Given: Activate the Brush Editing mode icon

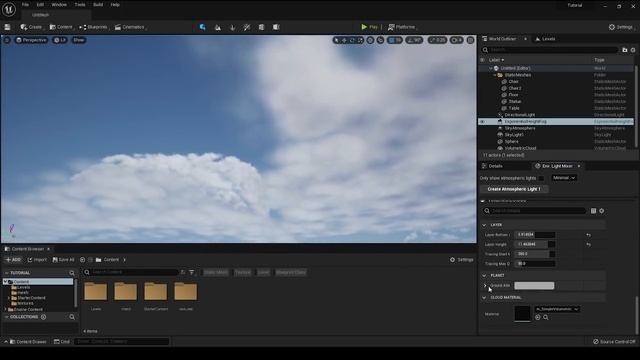Looking at the screenshot, I should pyautogui.click(x=276, y=27).
